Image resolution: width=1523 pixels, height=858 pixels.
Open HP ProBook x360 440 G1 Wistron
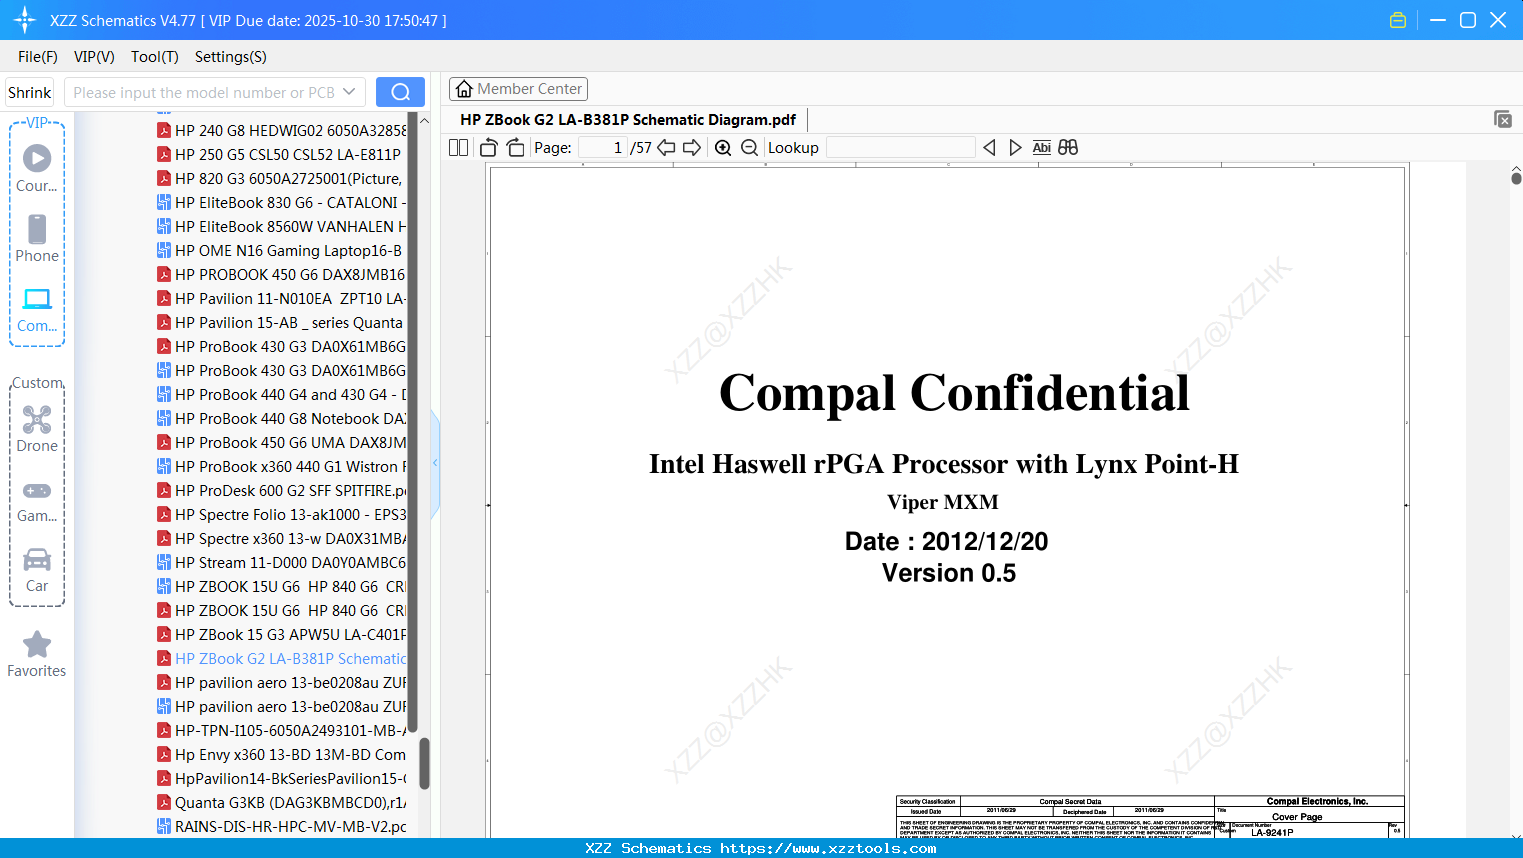(282, 466)
